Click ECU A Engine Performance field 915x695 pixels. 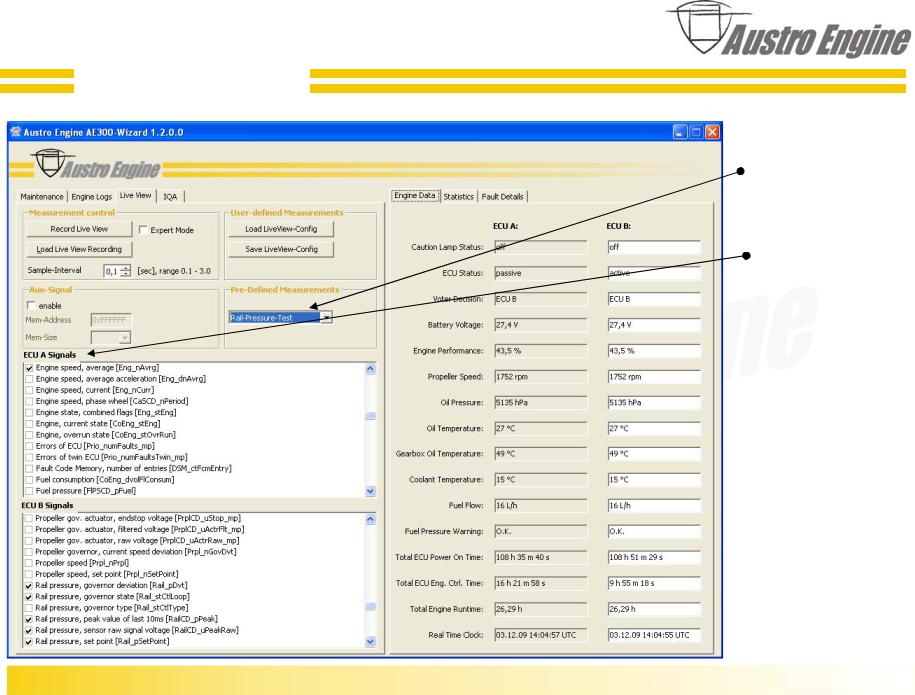[x=540, y=351]
